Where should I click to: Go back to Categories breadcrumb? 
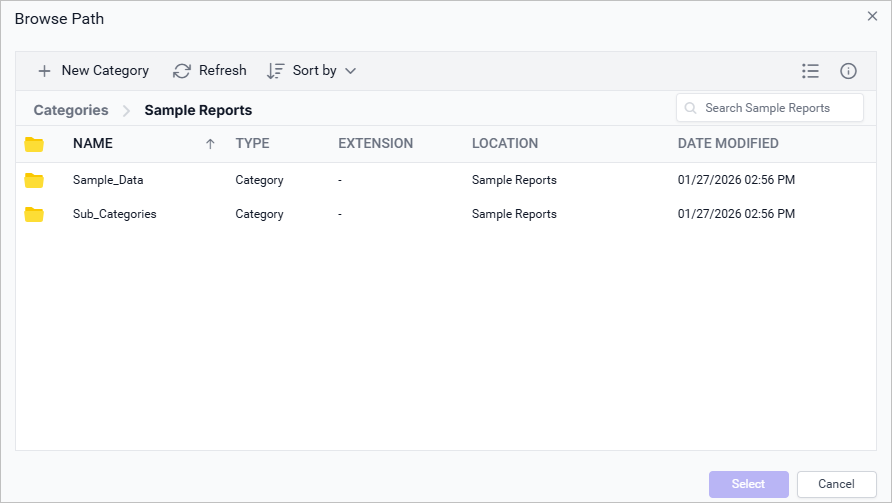click(x=71, y=110)
